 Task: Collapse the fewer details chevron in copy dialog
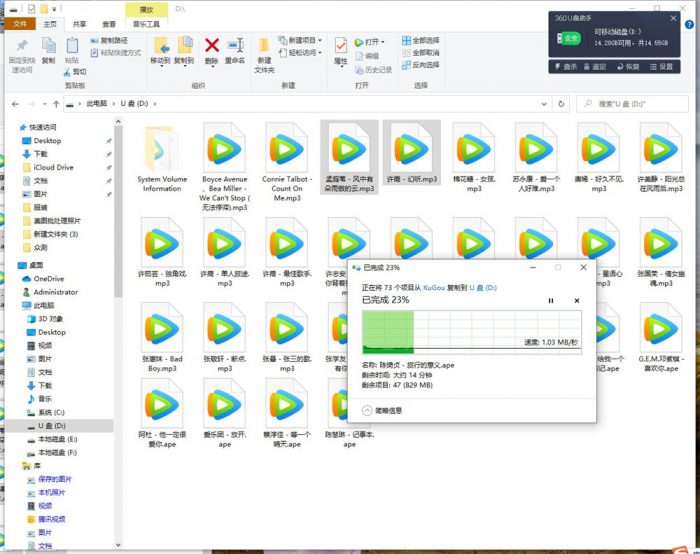coord(367,410)
